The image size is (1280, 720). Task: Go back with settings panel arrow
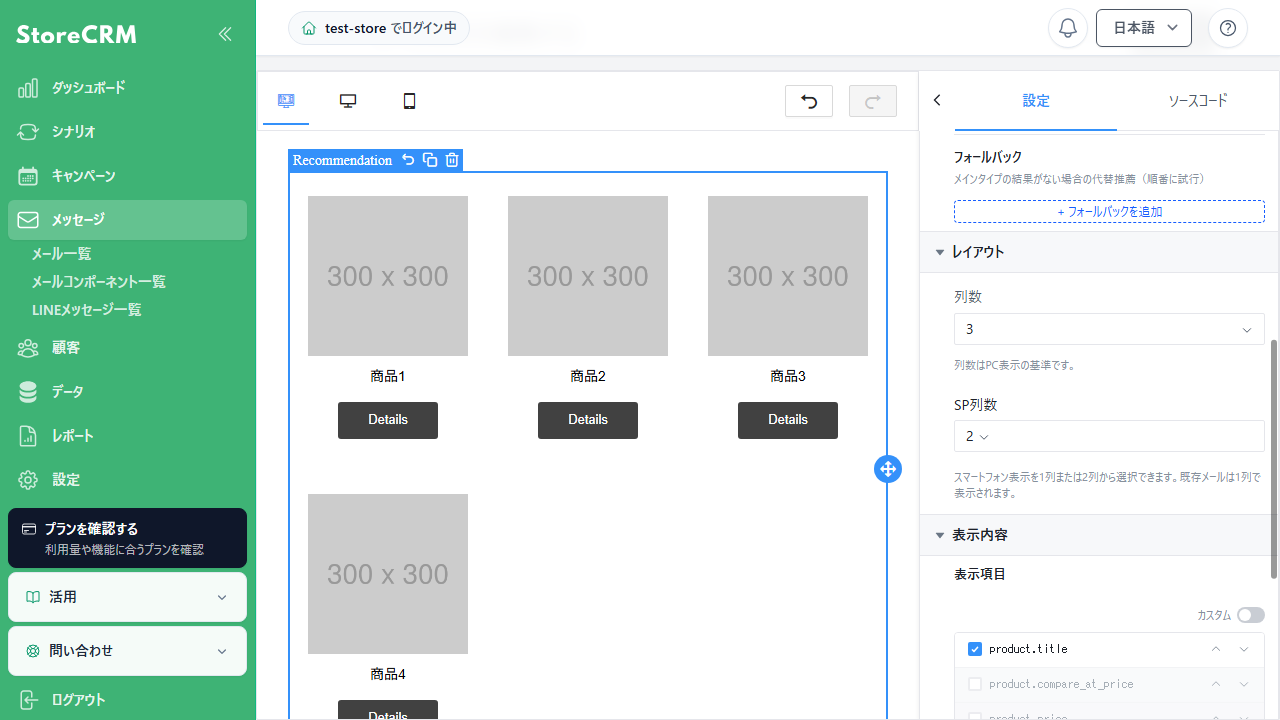pyautogui.click(x=937, y=100)
